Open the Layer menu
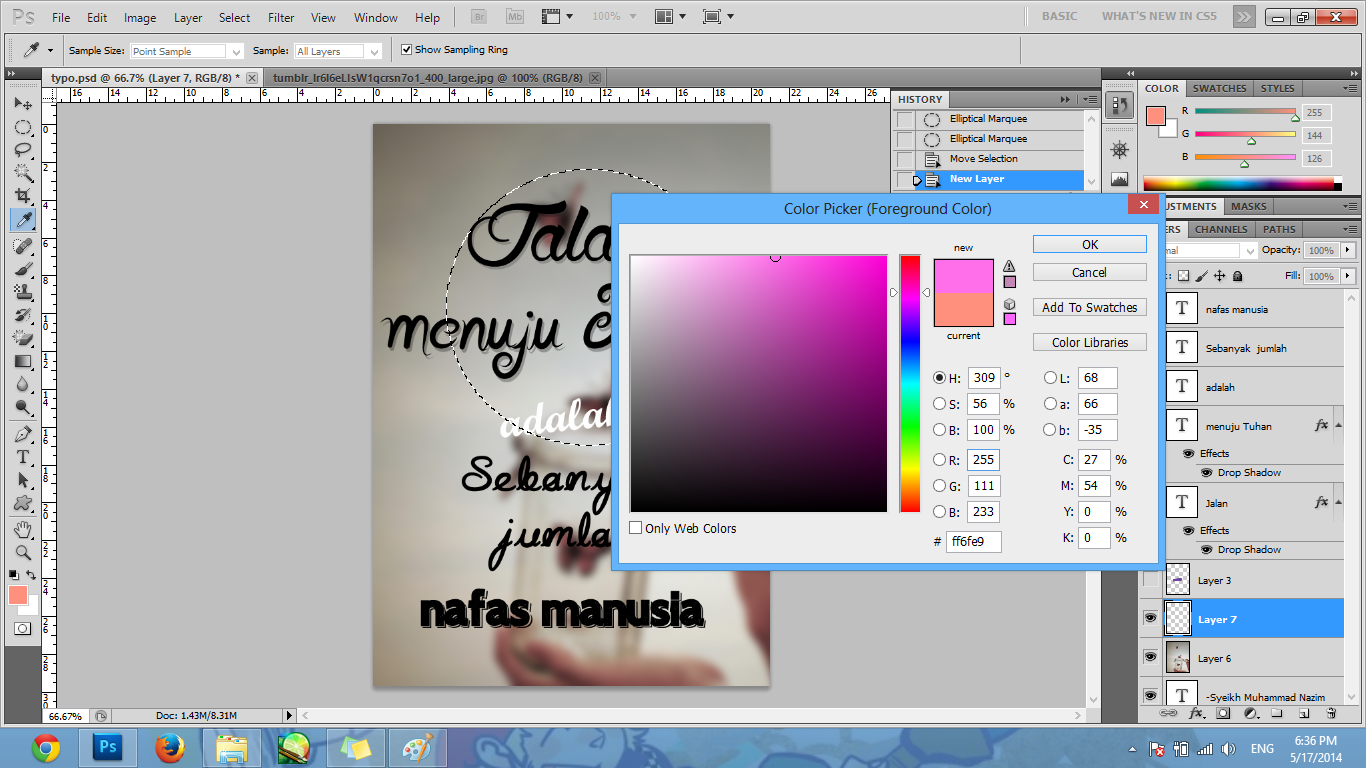This screenshot has width=1366, height=768. pos(188,18)
